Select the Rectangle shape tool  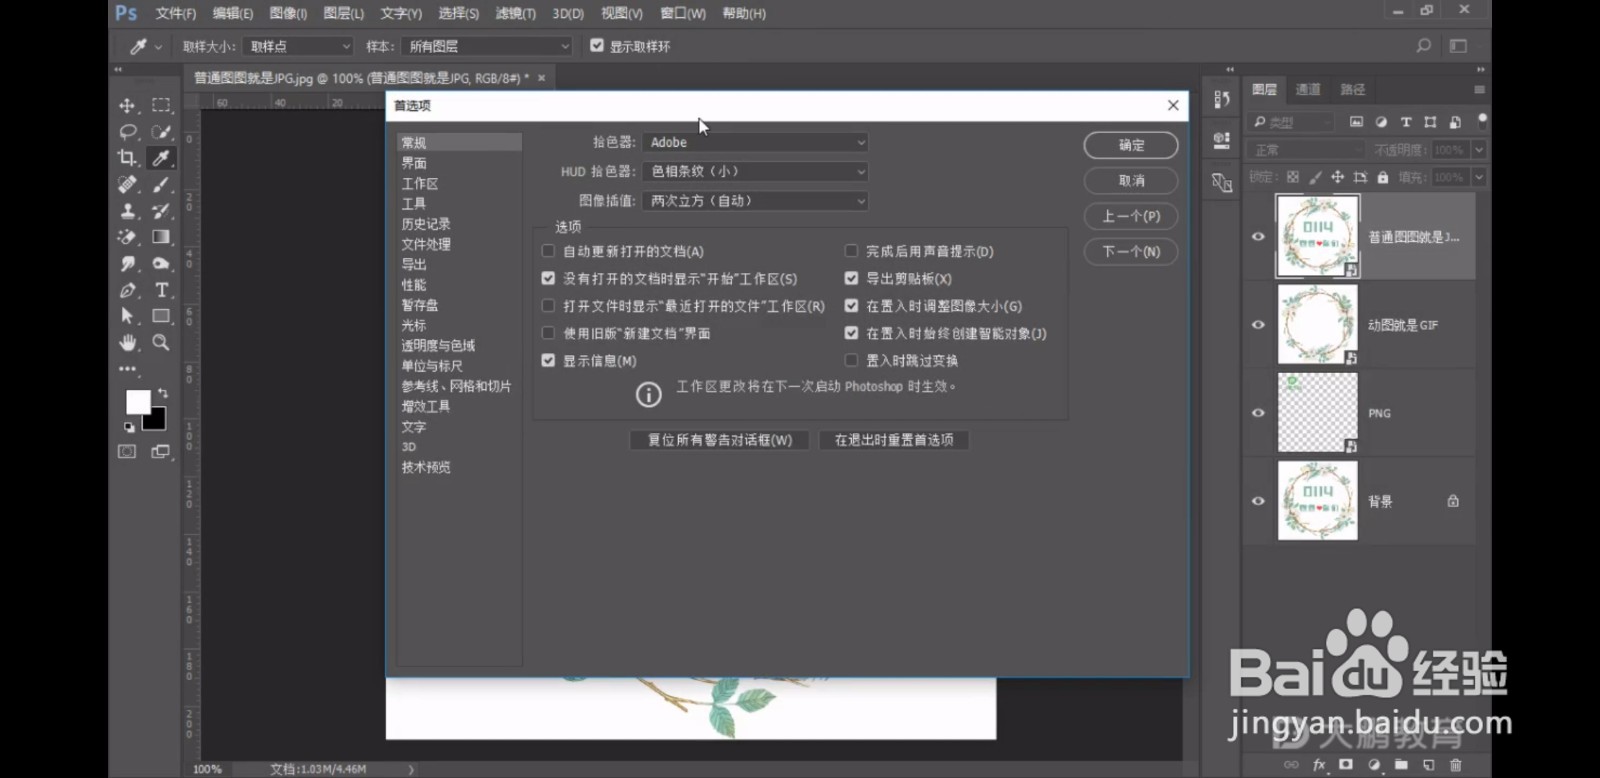(x=161, y=316)
